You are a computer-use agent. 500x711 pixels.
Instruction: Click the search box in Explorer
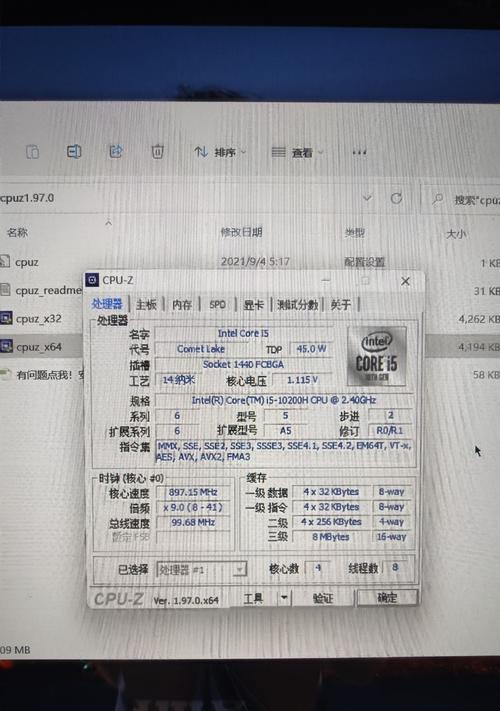462,199
